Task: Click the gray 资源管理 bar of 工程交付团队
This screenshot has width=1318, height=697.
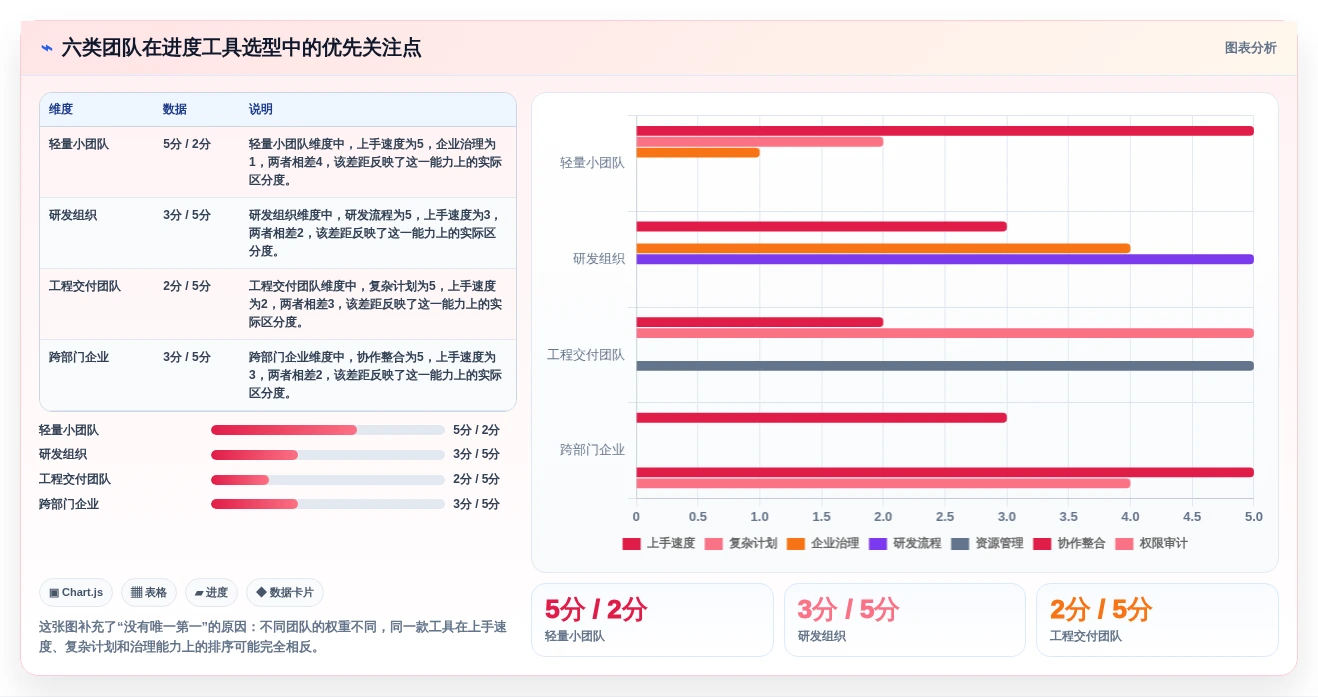Action: pyautogui.click(x=945, y=366)
